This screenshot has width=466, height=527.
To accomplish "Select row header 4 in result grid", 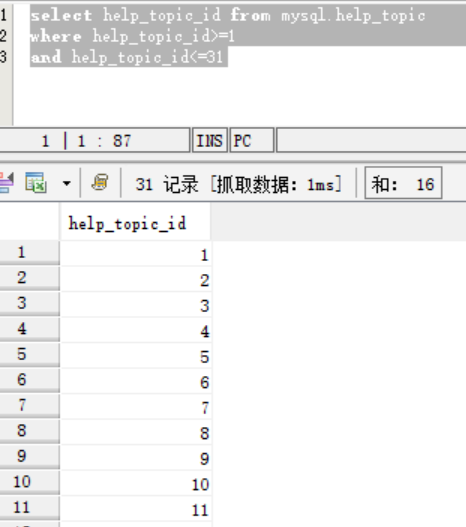I will [30, 329].
